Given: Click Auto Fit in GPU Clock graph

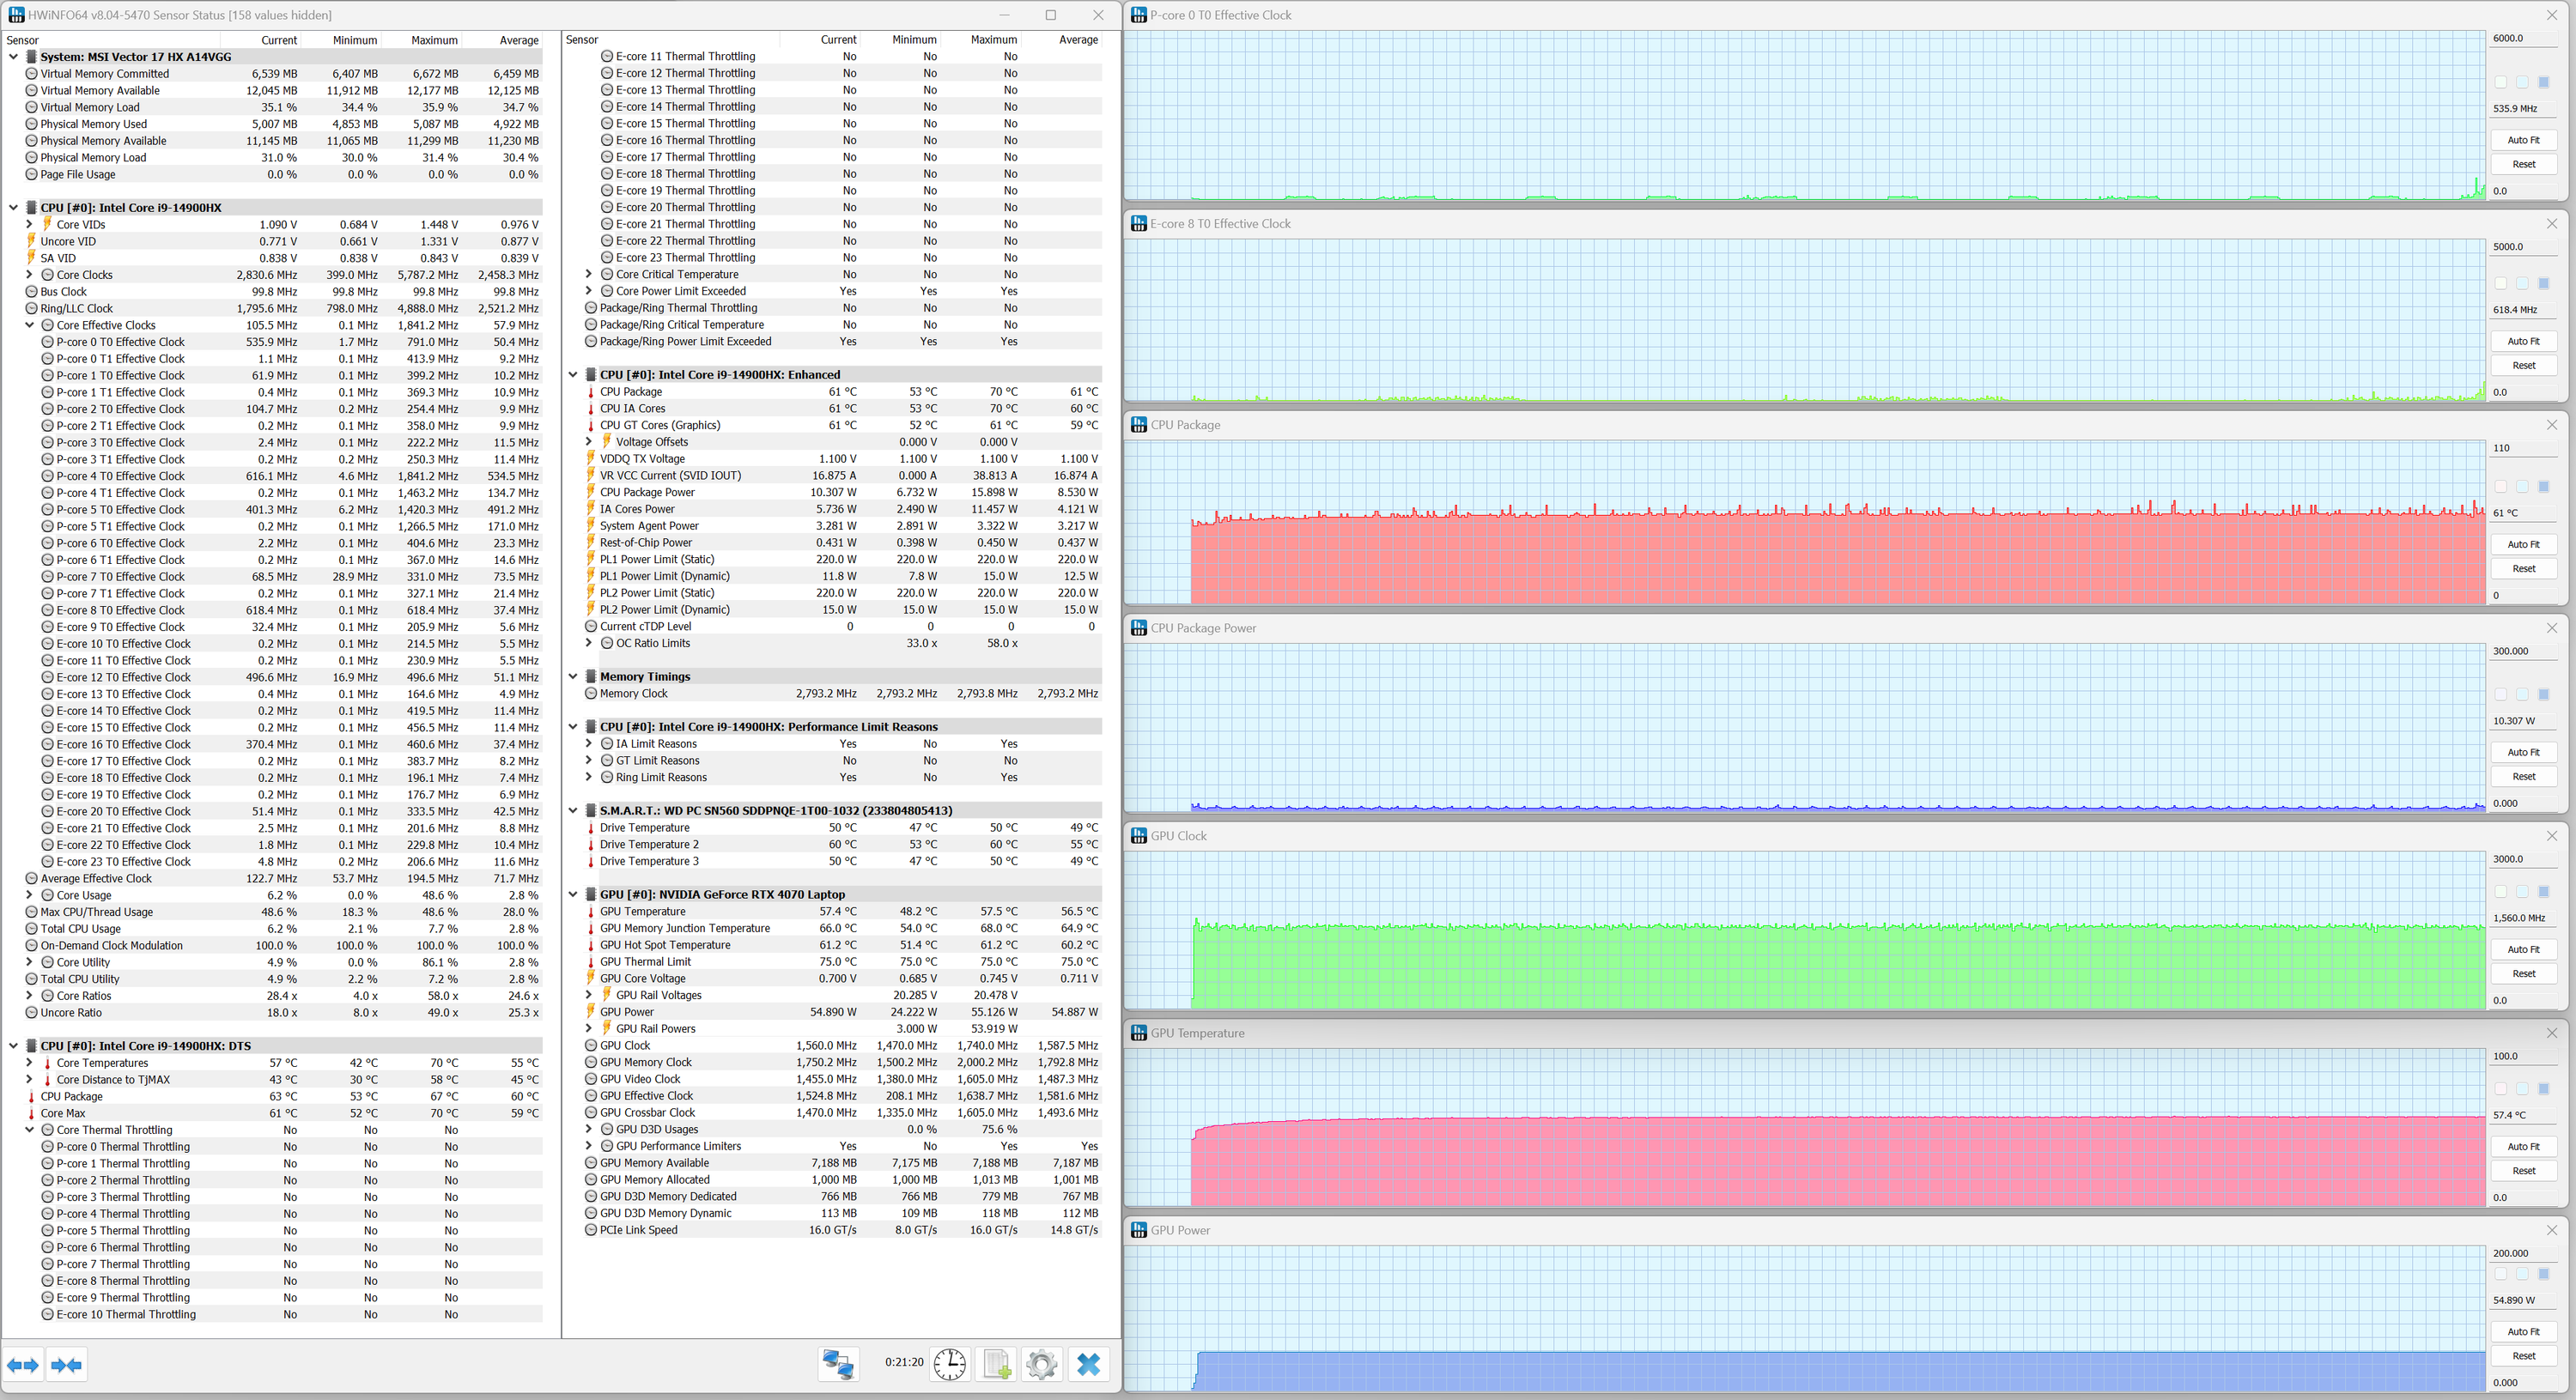Looking at the screenshot, I should click(x=2522, y=949).
